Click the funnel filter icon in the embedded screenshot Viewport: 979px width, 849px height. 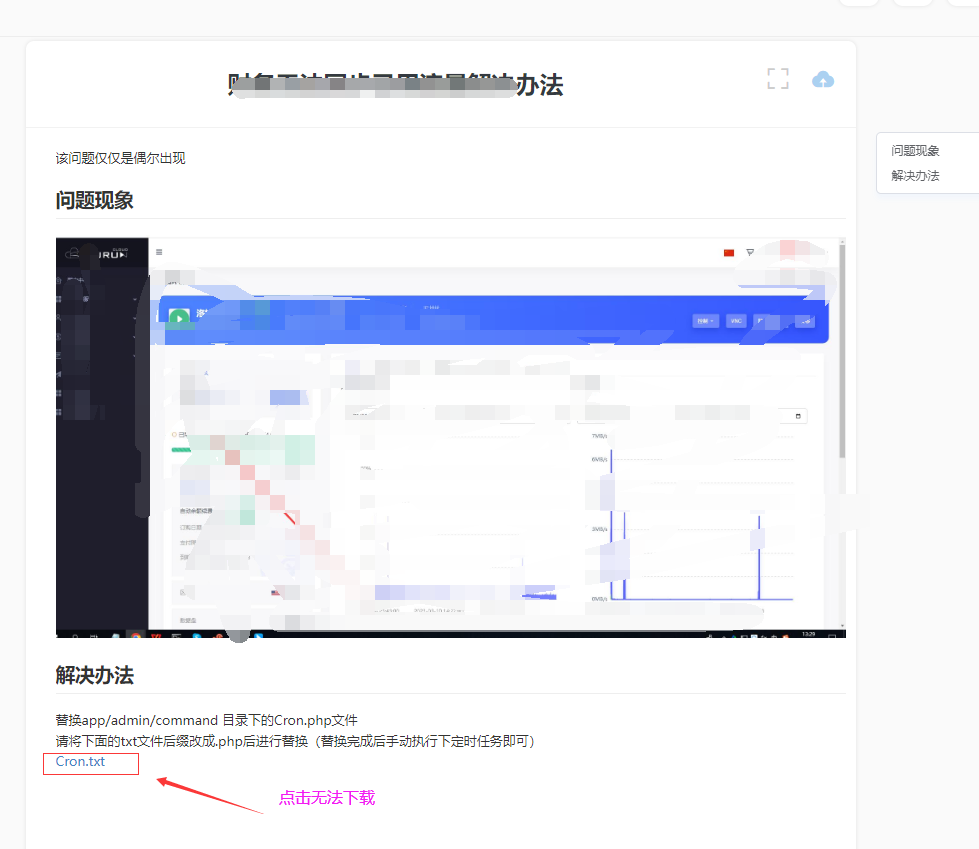(x=749, y=252)
